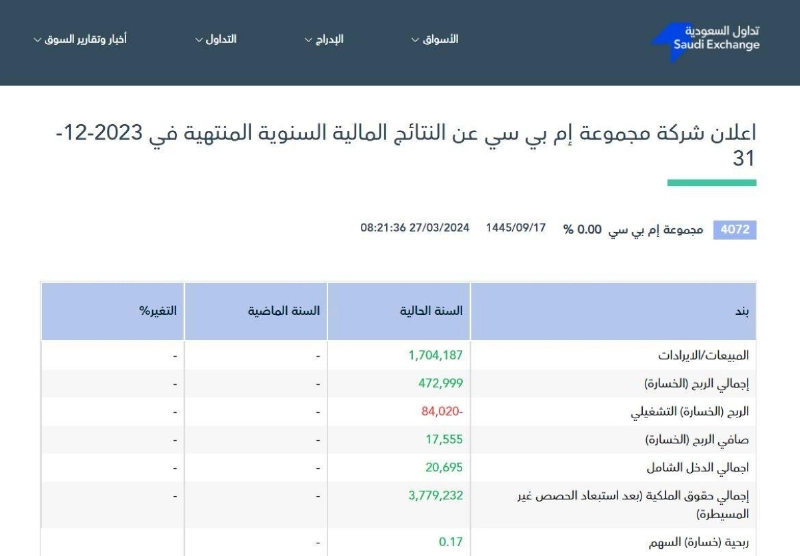Open the الأسواق menu
800x556 pixels.
click(435, 39)
